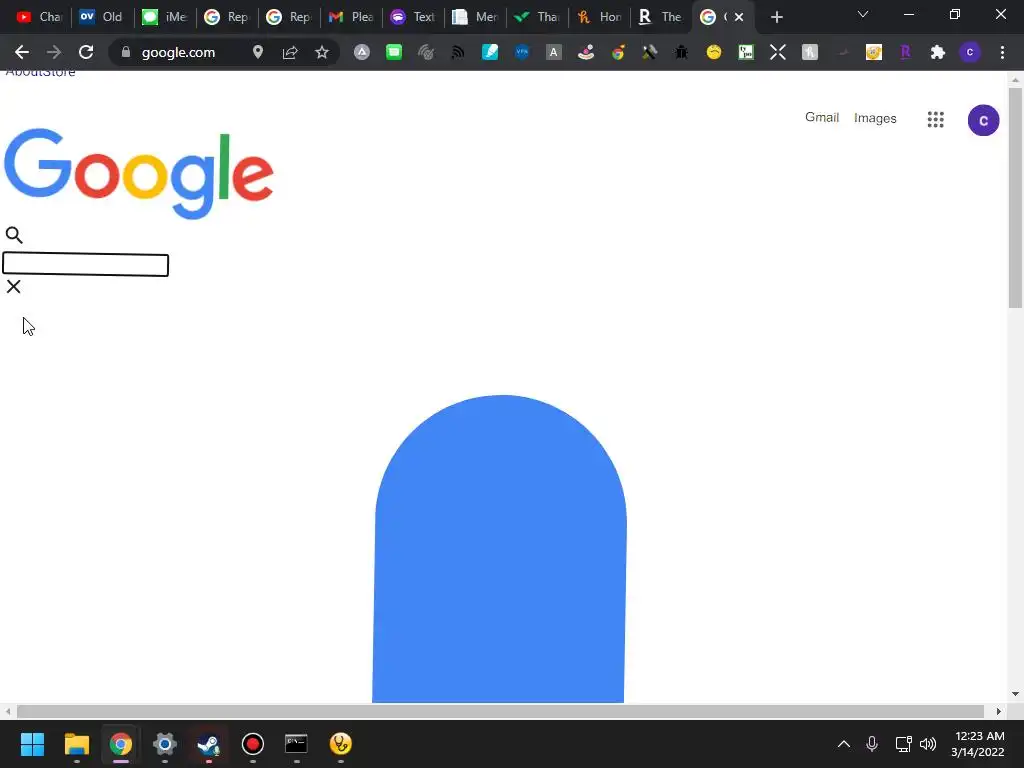Click into the Google search input box
This screenshot has height=768, width=1024.
click(86, 265)
